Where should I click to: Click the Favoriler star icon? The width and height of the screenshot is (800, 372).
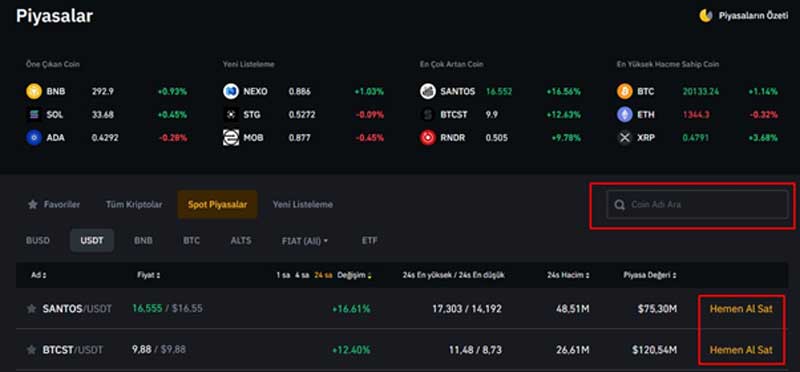33,205
